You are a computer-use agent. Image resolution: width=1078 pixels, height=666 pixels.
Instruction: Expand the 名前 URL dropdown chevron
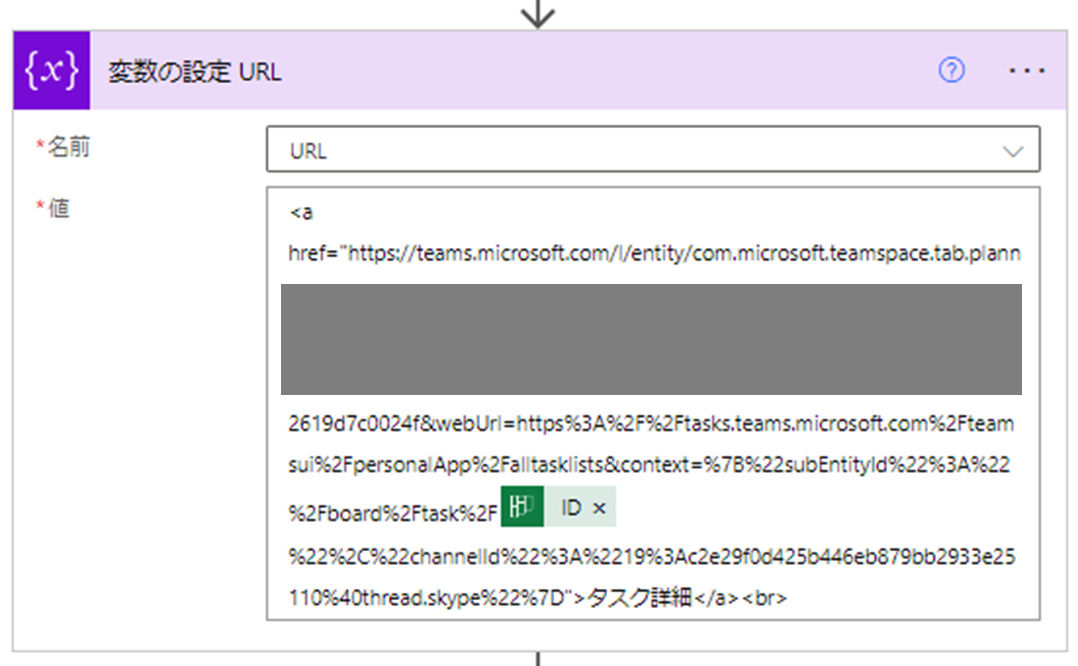pos(1013,151)
